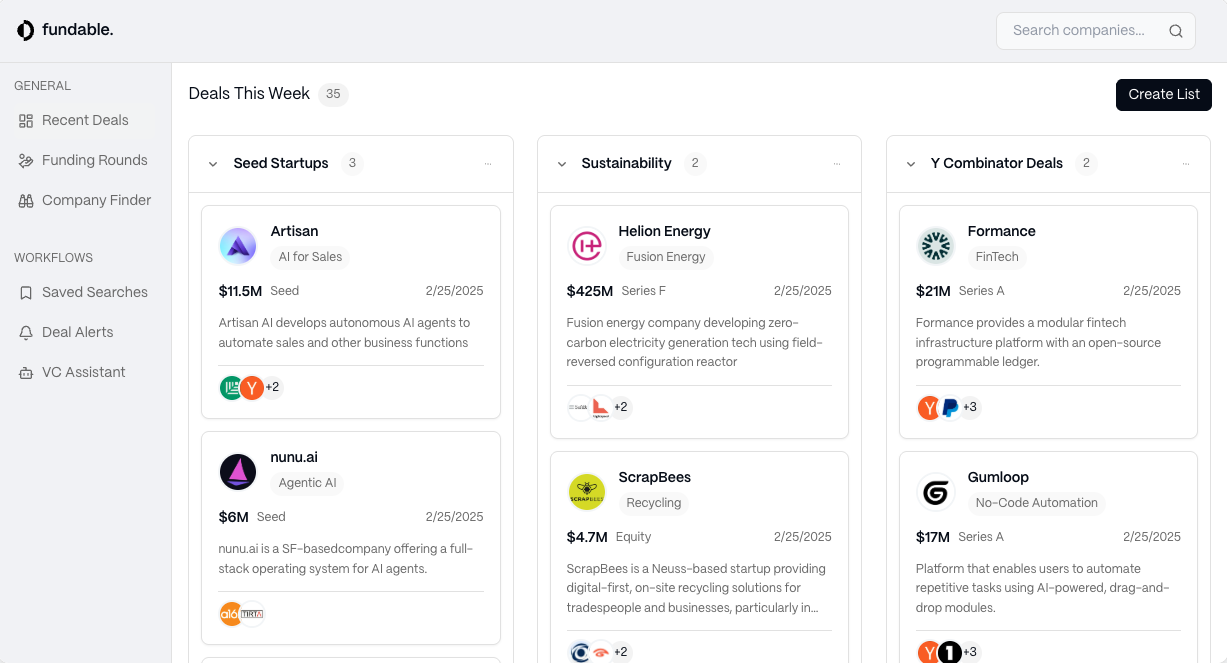1227x663 pixels.
Task: Collapse the Sustainability column
Action: pos(562,164)
